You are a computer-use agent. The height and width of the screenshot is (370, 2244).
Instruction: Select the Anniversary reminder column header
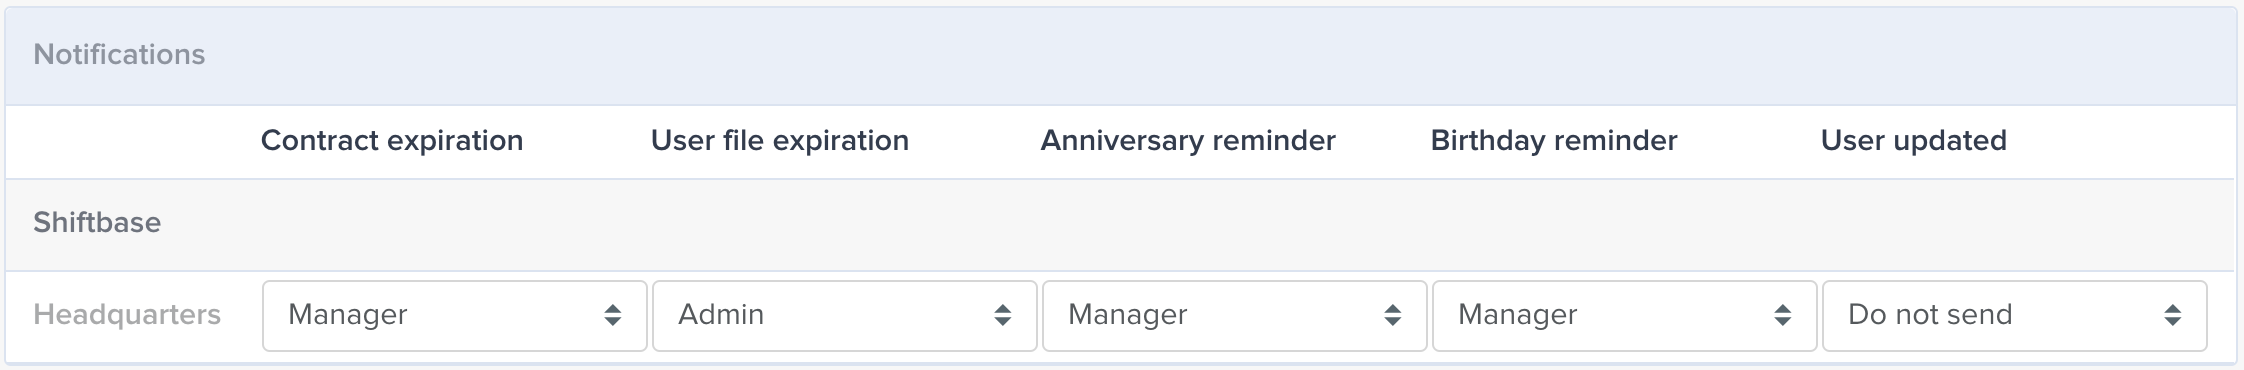pos(1188,141)
